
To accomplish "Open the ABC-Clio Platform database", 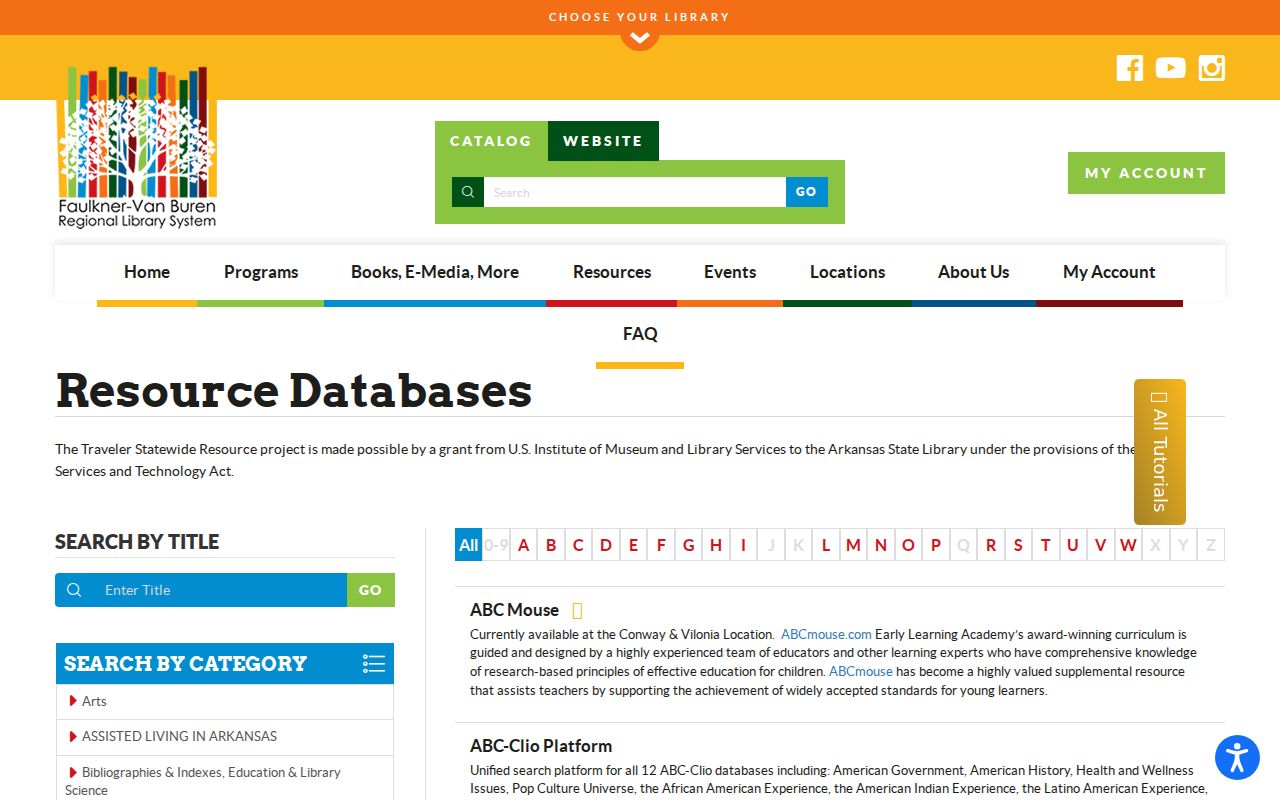I will point(541,746).
